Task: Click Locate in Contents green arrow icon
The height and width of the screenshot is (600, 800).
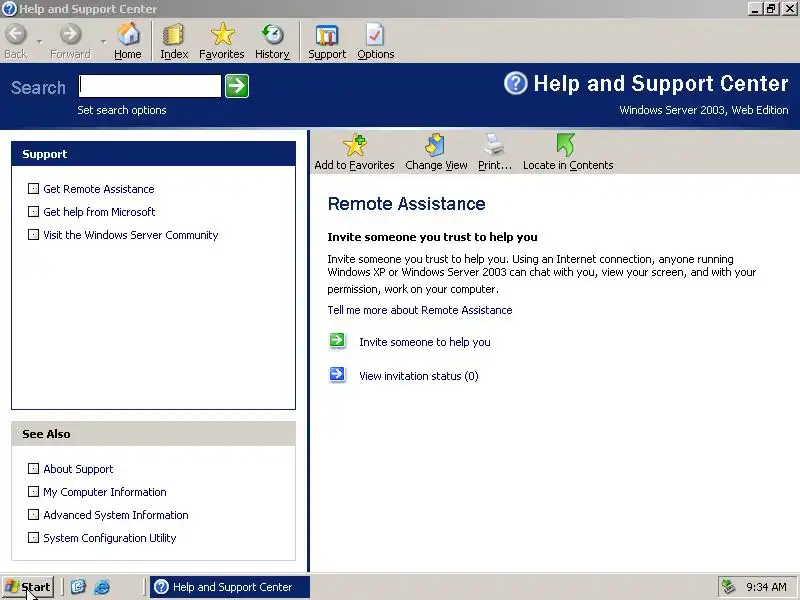Action: (x=565, y=145)
